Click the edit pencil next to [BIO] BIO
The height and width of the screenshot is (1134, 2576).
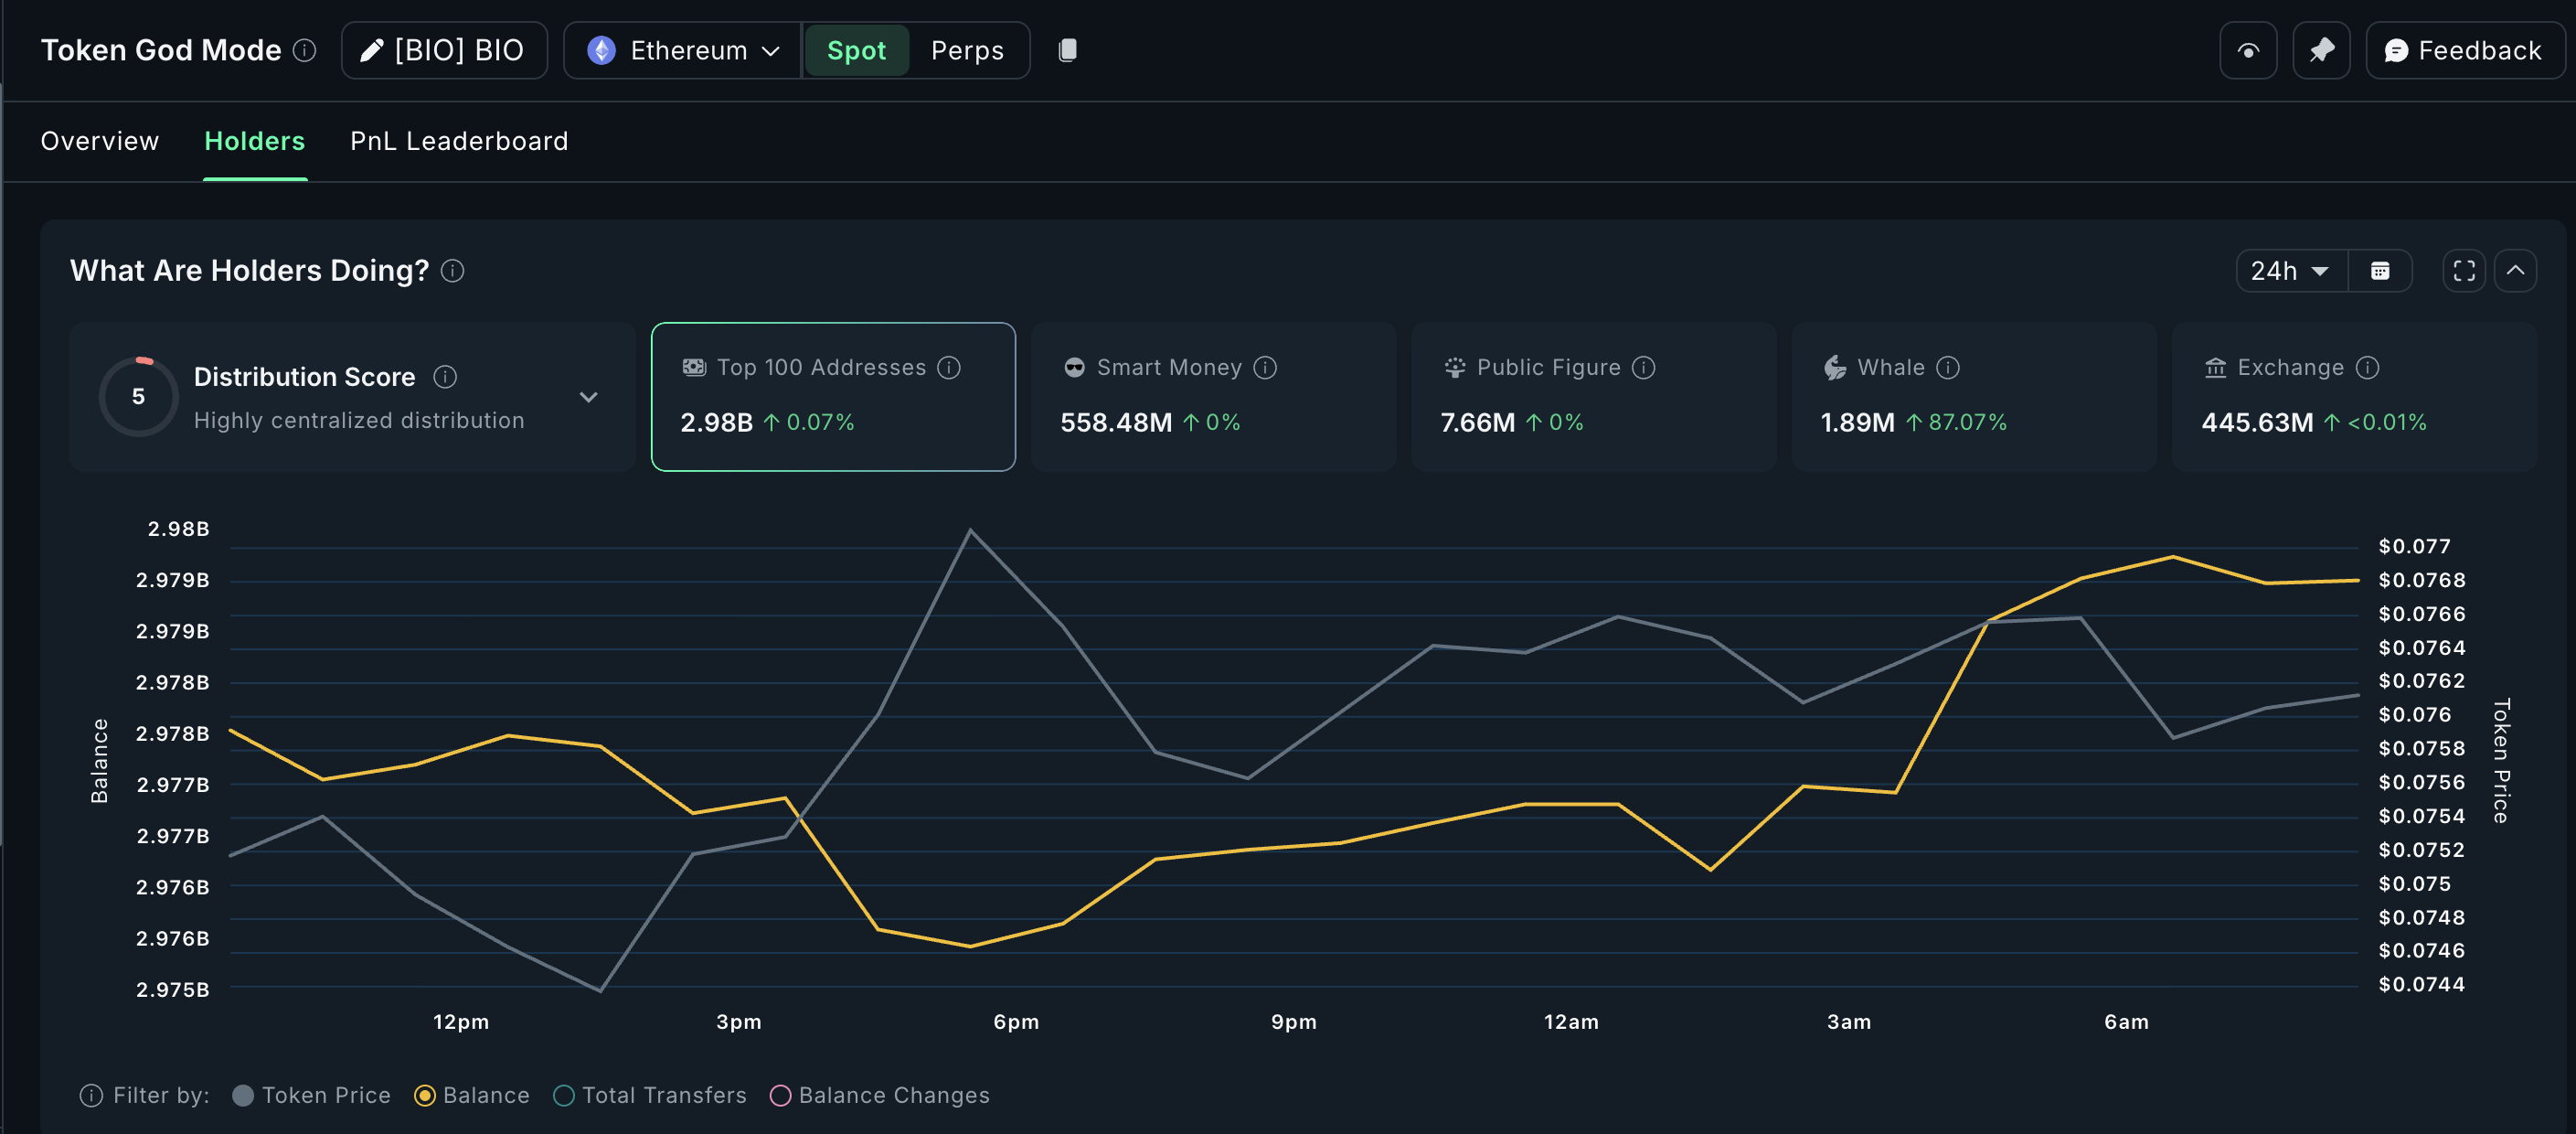[372, 50]
